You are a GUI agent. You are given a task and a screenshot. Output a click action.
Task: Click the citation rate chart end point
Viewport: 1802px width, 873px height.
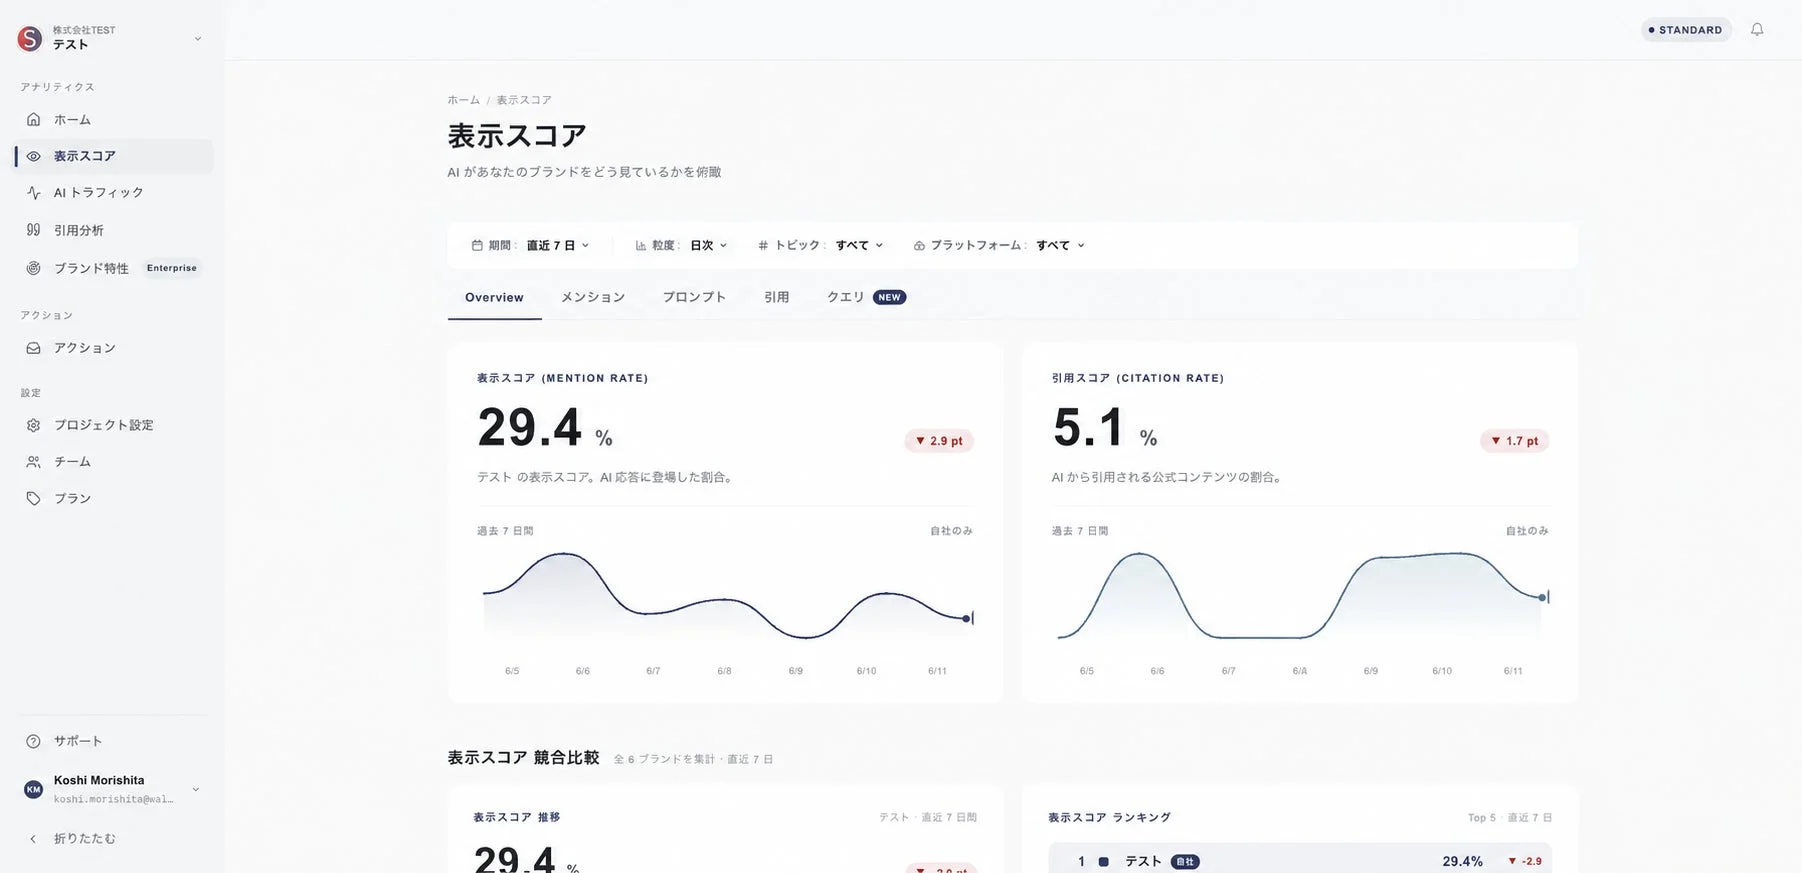(1542, 598)
